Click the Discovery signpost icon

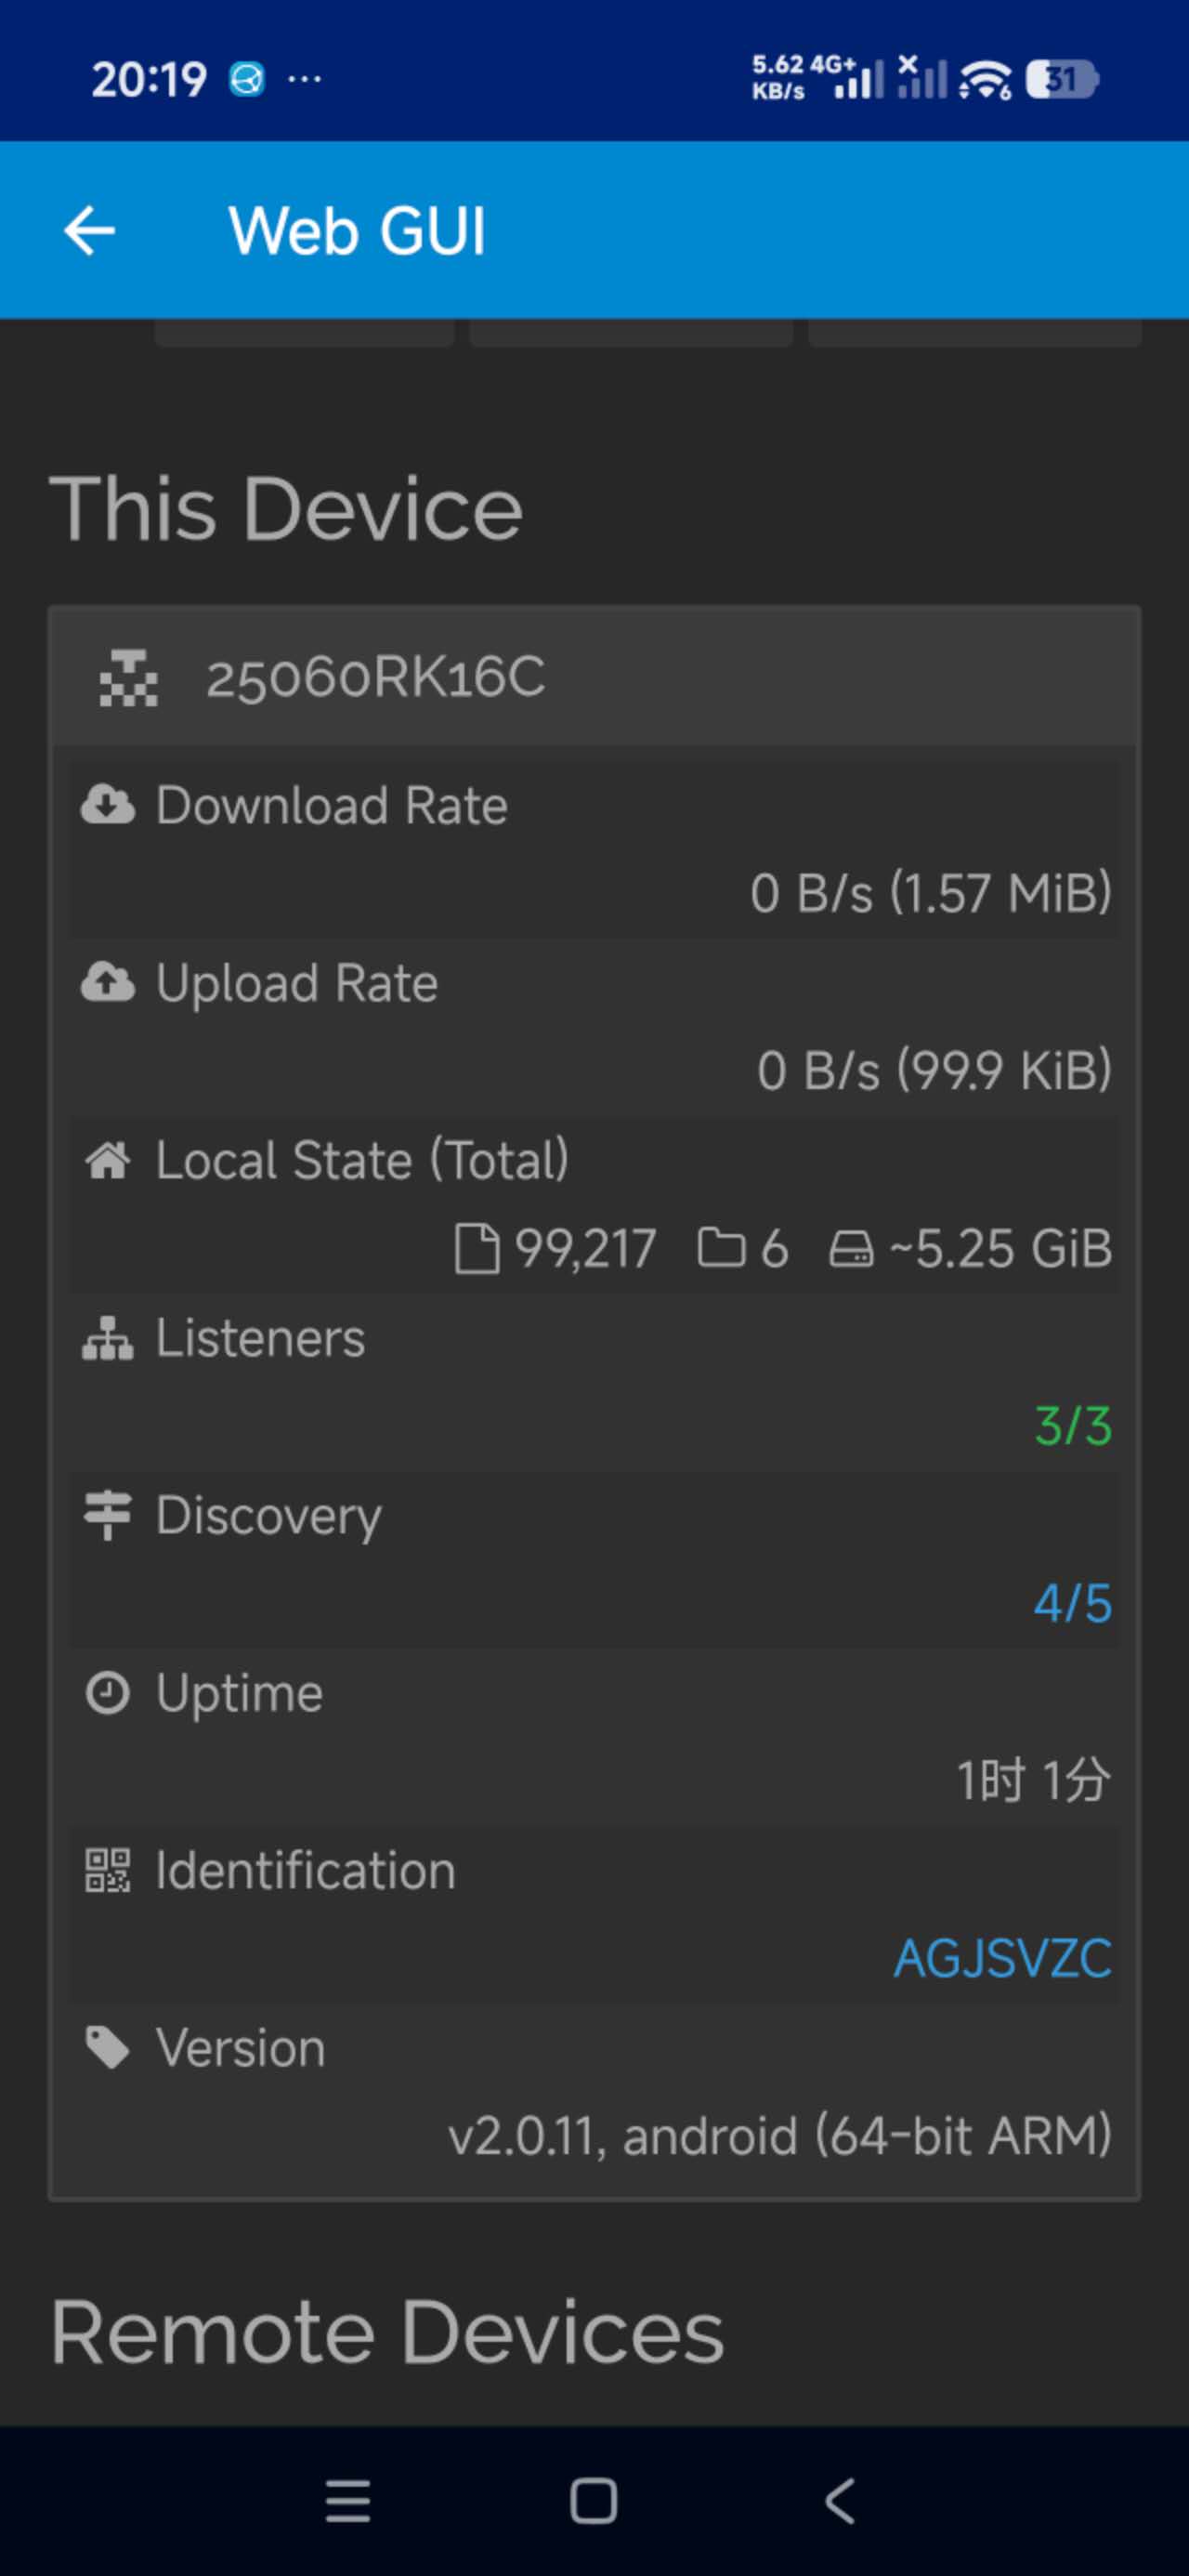[108, 1515]
